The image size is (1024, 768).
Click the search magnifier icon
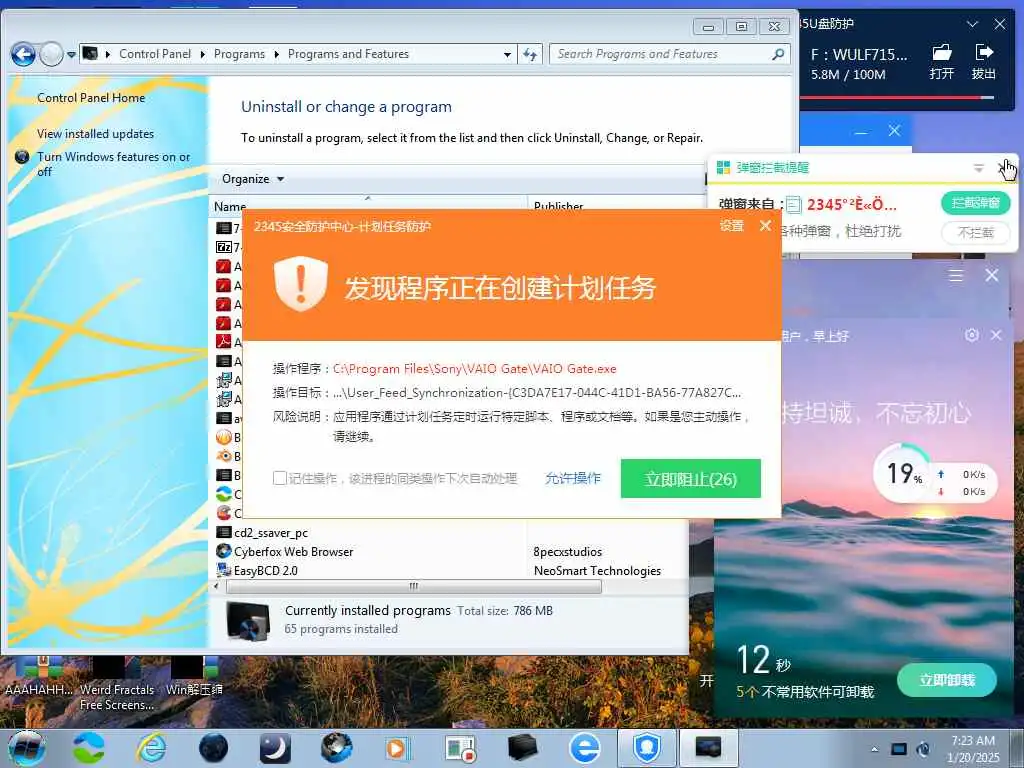tap(778, 54)
